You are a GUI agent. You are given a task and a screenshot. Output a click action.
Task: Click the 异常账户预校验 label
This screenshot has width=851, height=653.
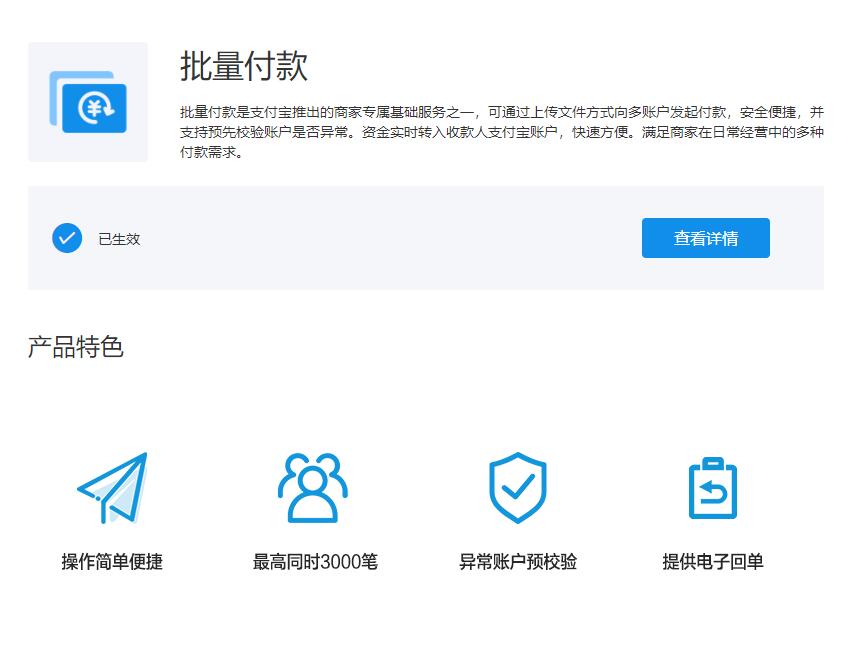tap(518, 561)
